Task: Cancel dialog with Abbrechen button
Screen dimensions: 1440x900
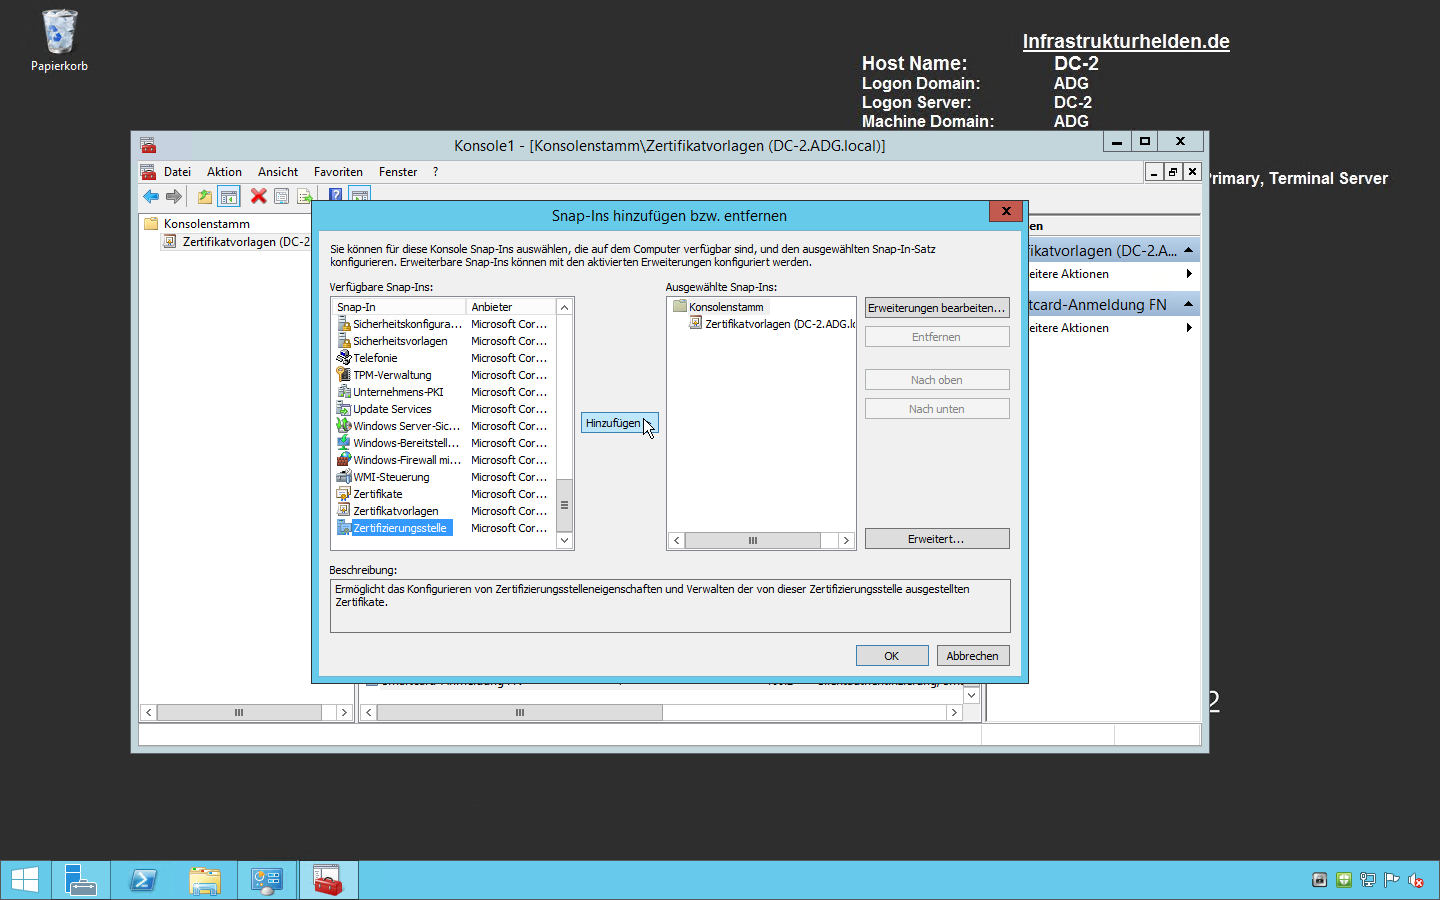Action: (x=973, y=656)
